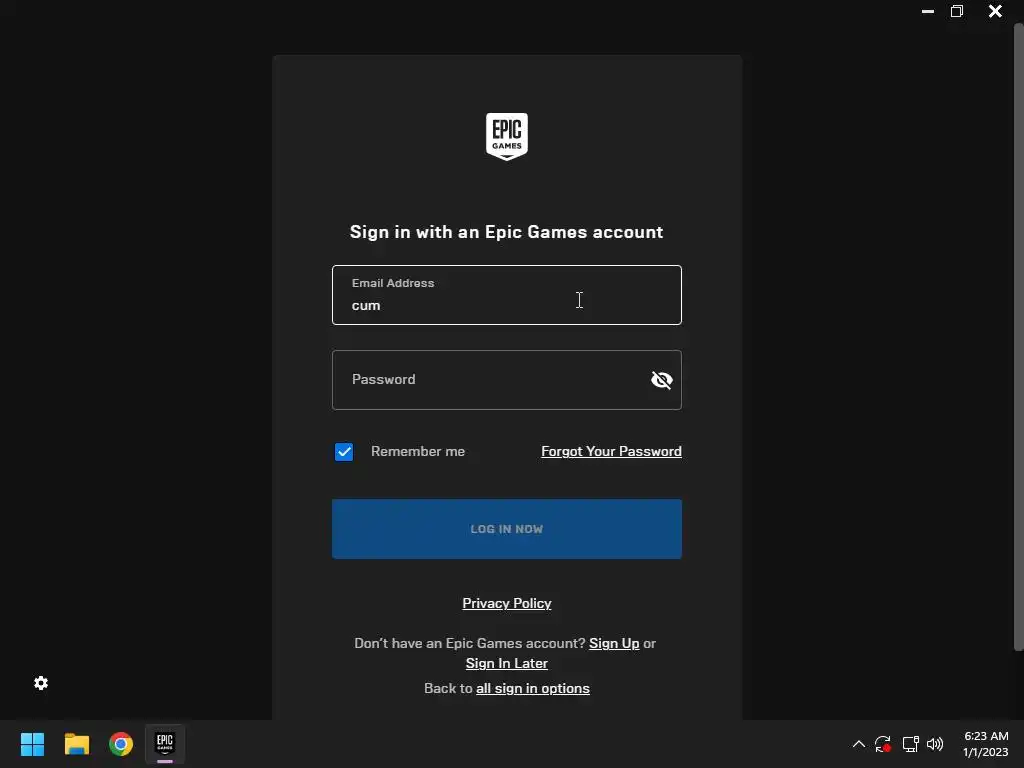Viewport: 1024px width, 768px height.
Task: Click the Password input field
Action: pos(506,379)
